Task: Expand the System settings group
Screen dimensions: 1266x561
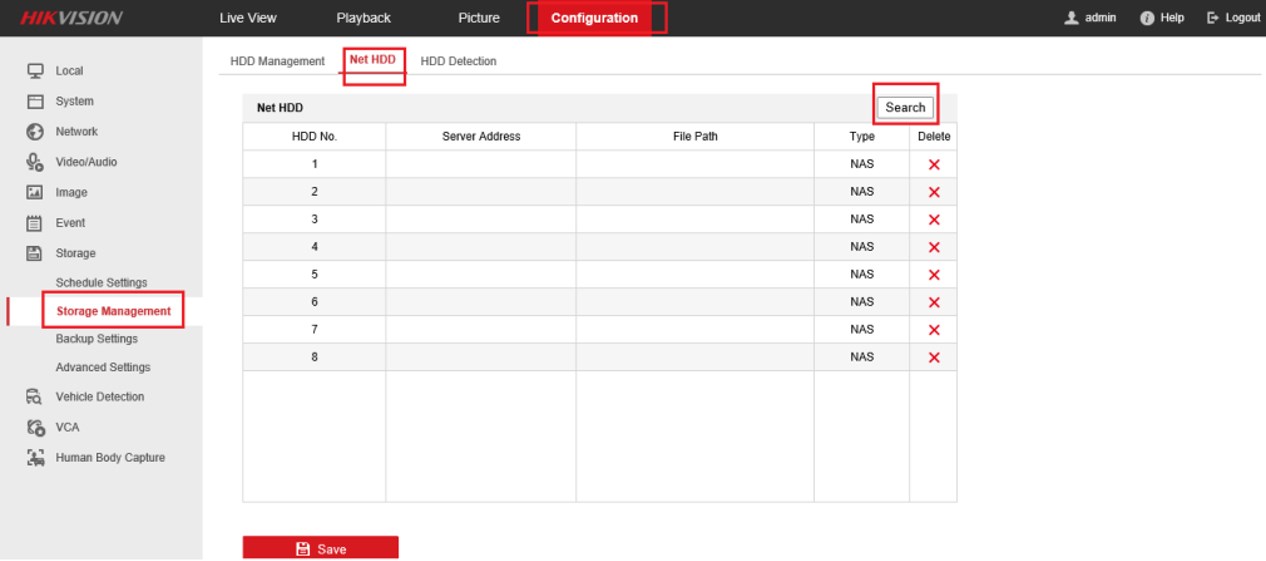Action: pyautogui.click(x=74, y=101)
